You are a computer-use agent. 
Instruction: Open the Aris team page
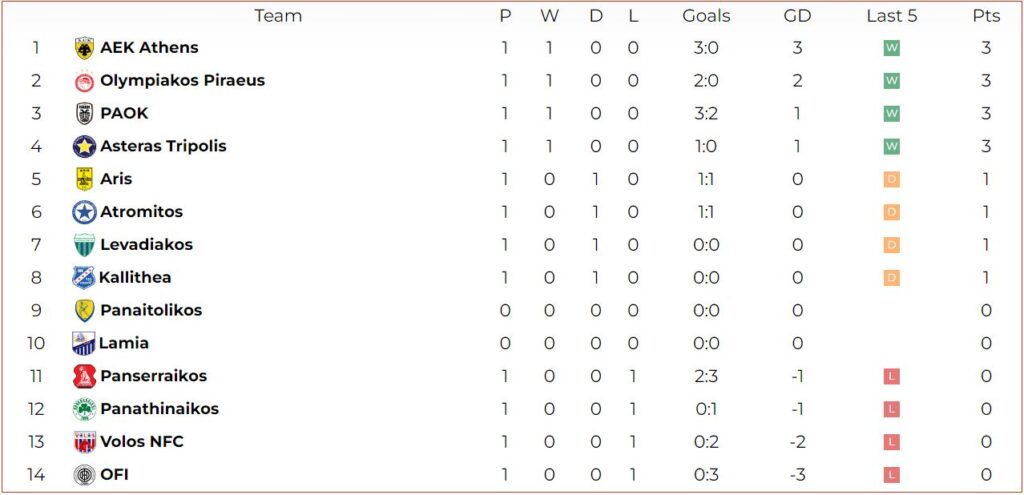click(x=116, y=179)
